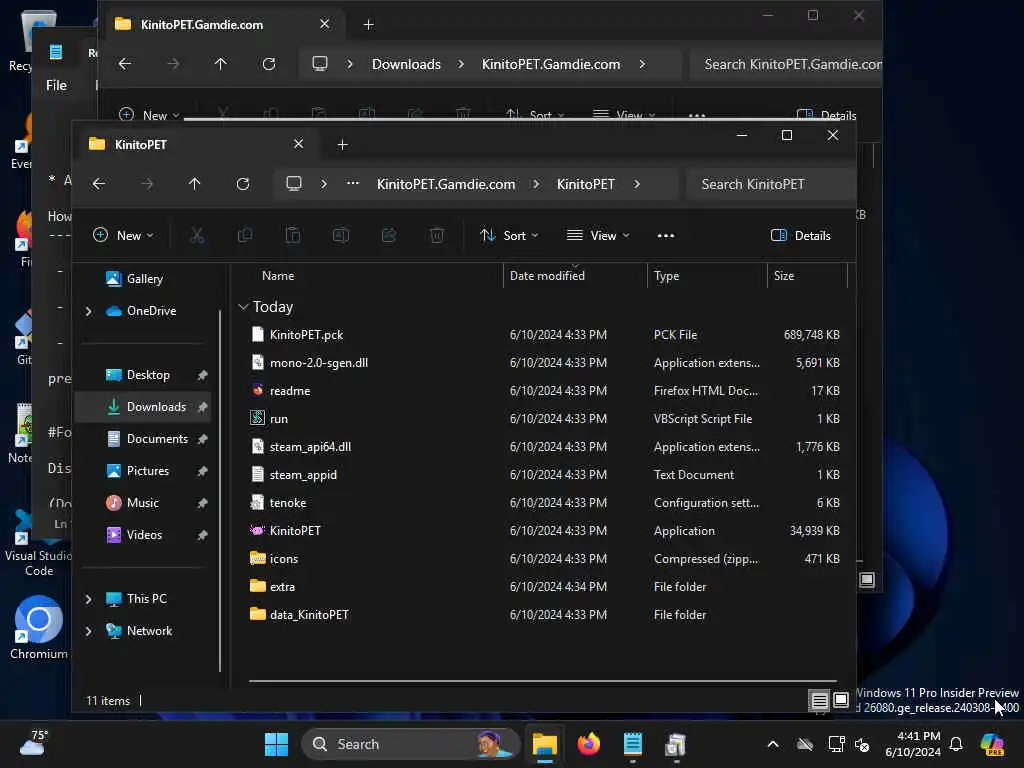Click the Paste icon in KinitoPET toolbar
Screen dimensions: 1024x768
click(293, 235)
